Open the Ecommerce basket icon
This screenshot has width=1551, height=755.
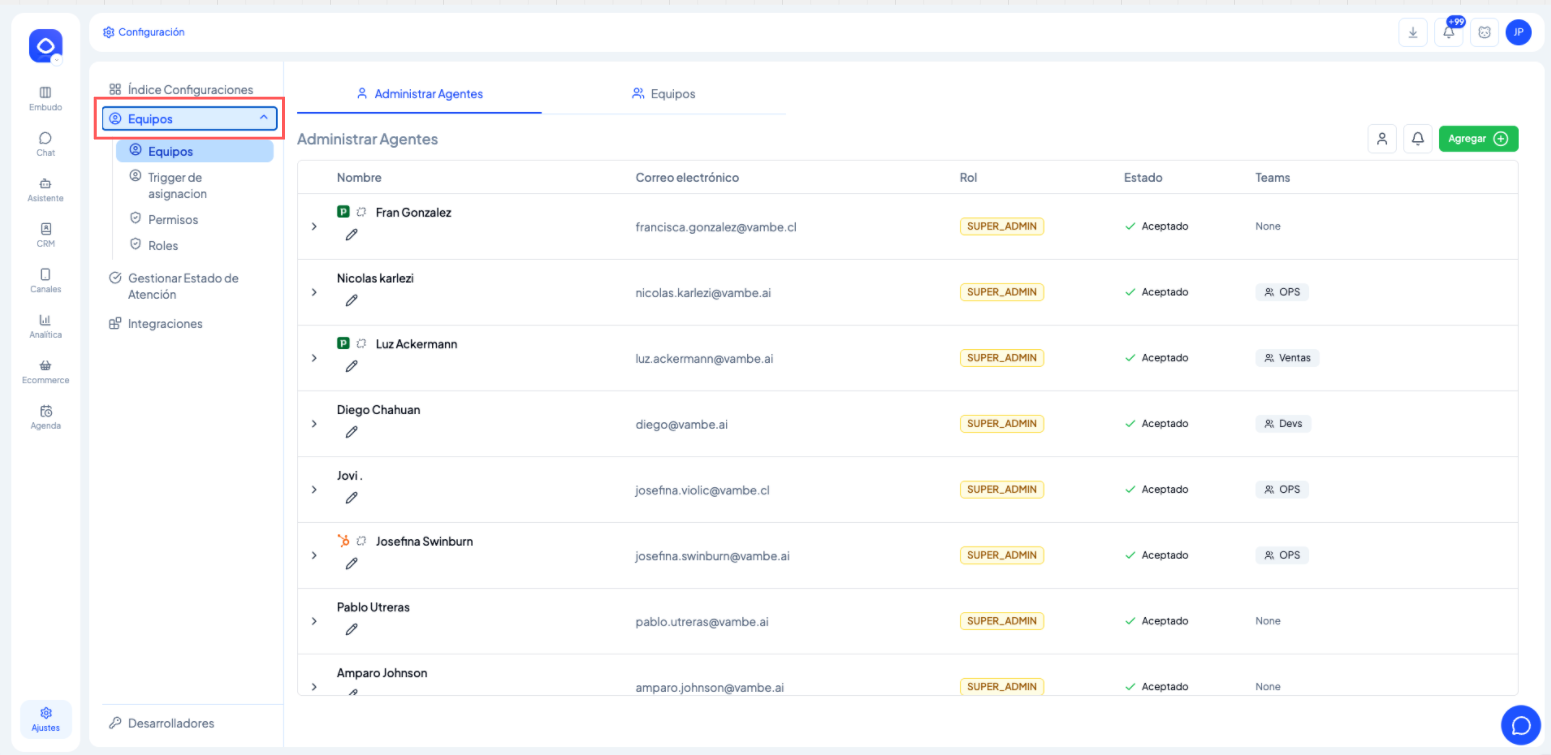45,371
